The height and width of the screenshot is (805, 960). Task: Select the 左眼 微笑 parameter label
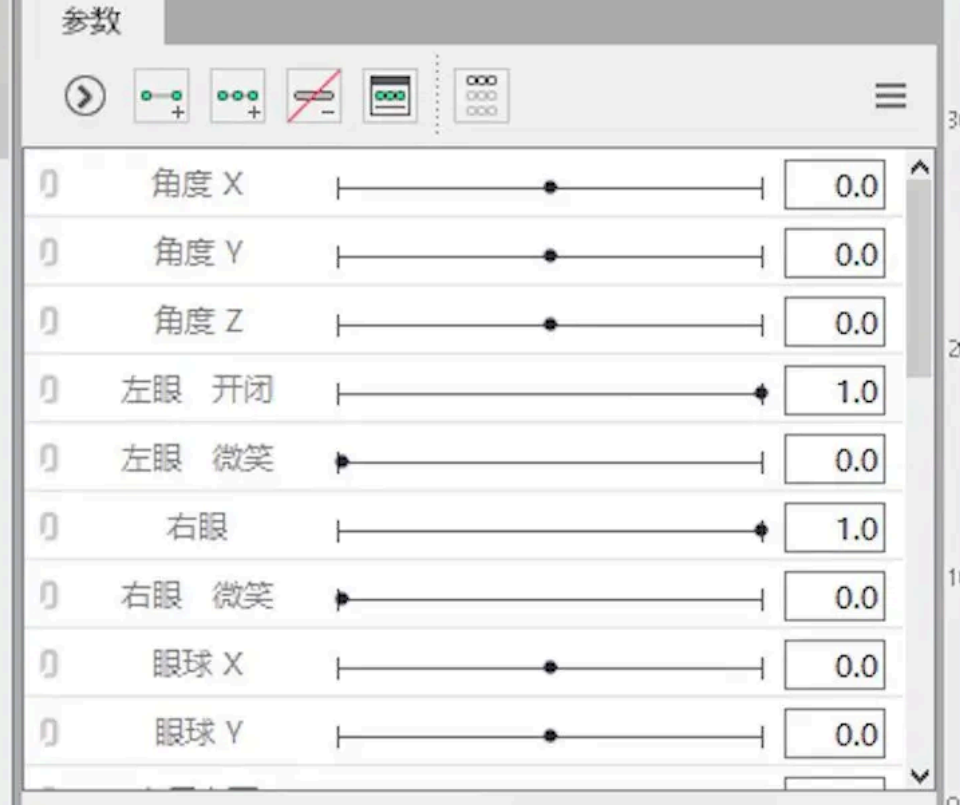[197, 459]
